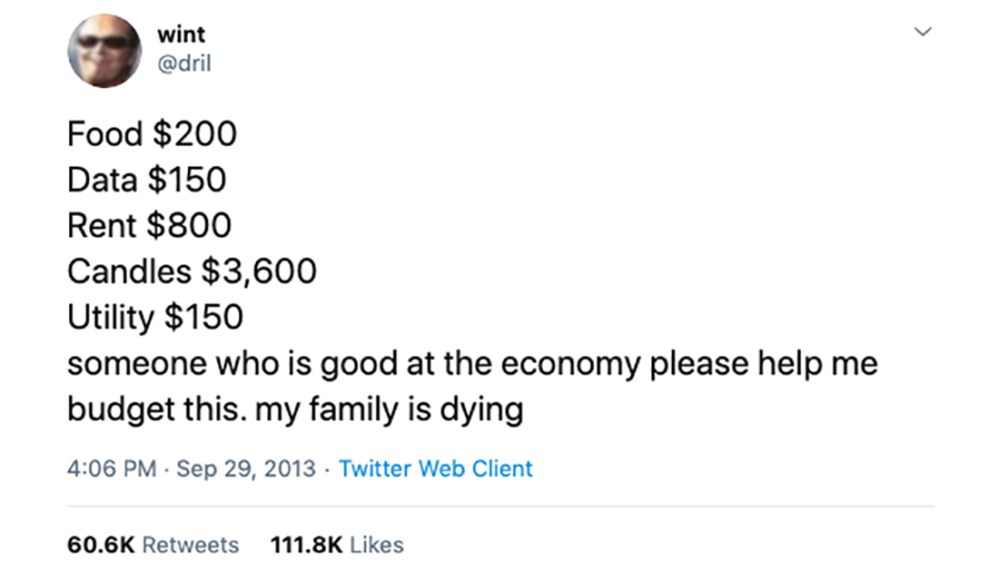999x580 pixels.
Task: Open wint's profile picture avatar
Action: (104, 50)
